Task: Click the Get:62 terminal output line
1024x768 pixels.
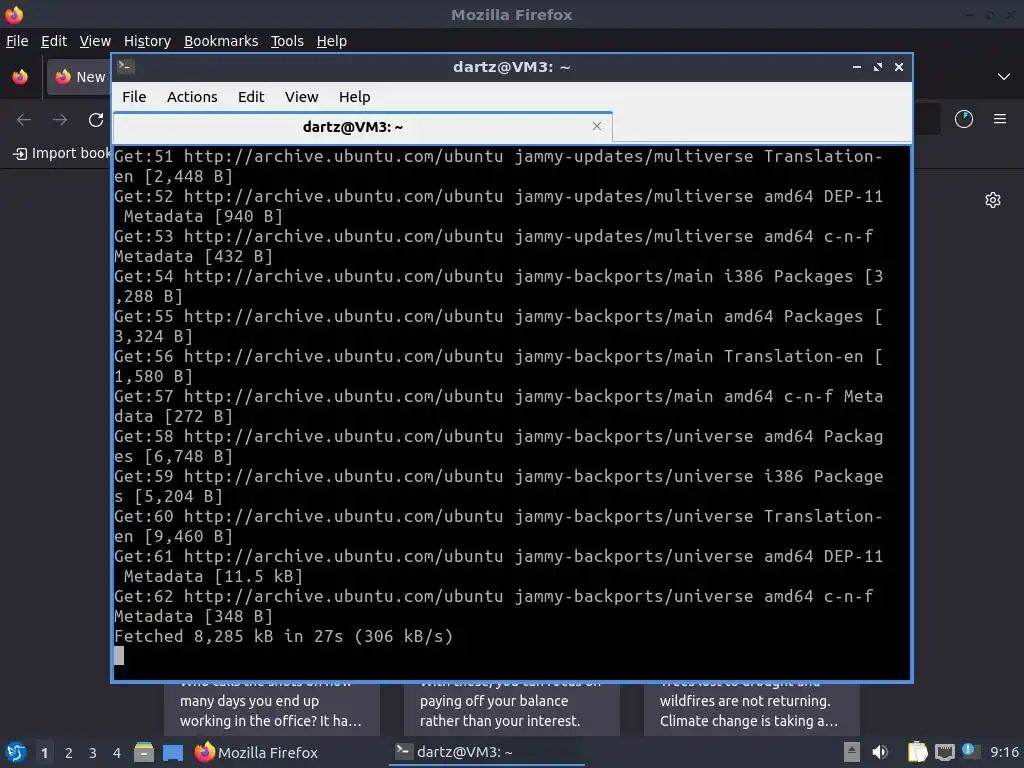Action: click(494, 606)
